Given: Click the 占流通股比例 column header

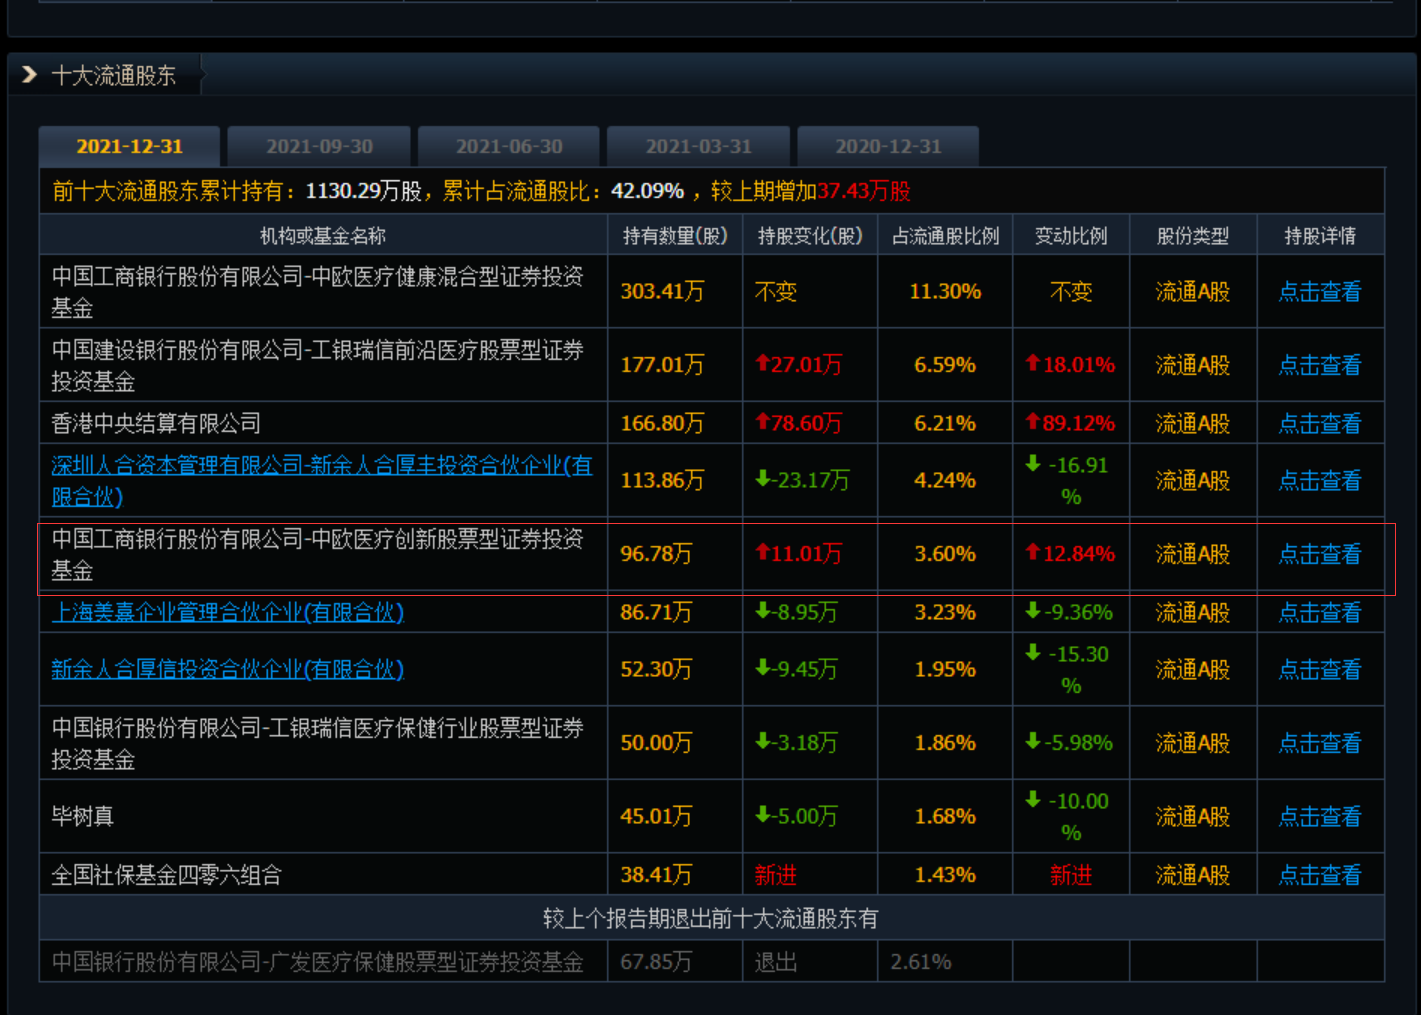Looking at the screenshot, I should coord(945,236).
